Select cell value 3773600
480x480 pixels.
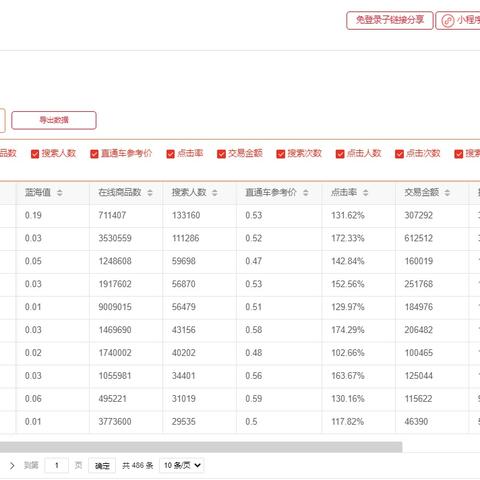(x=115, y=422)
